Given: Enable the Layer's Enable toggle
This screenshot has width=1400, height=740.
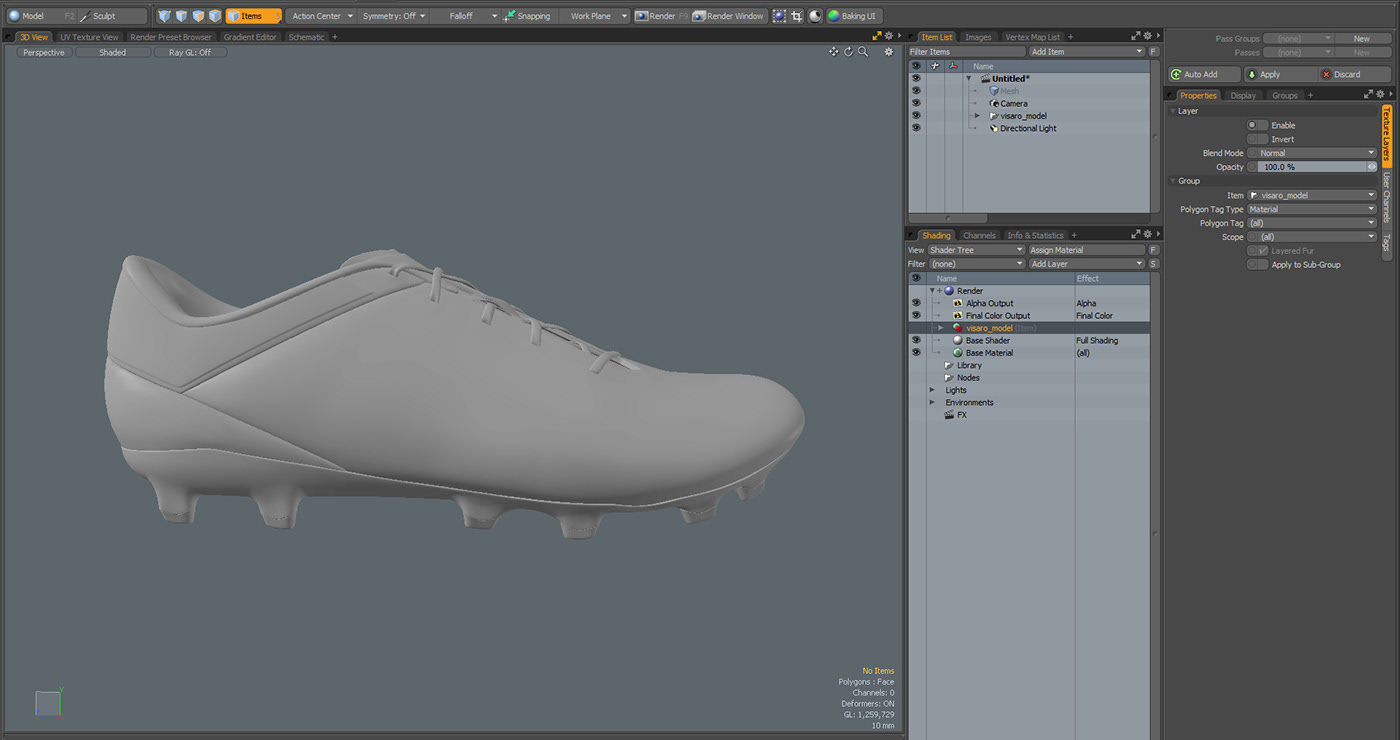Looking at the screenshot, I should coord(1257,124).
